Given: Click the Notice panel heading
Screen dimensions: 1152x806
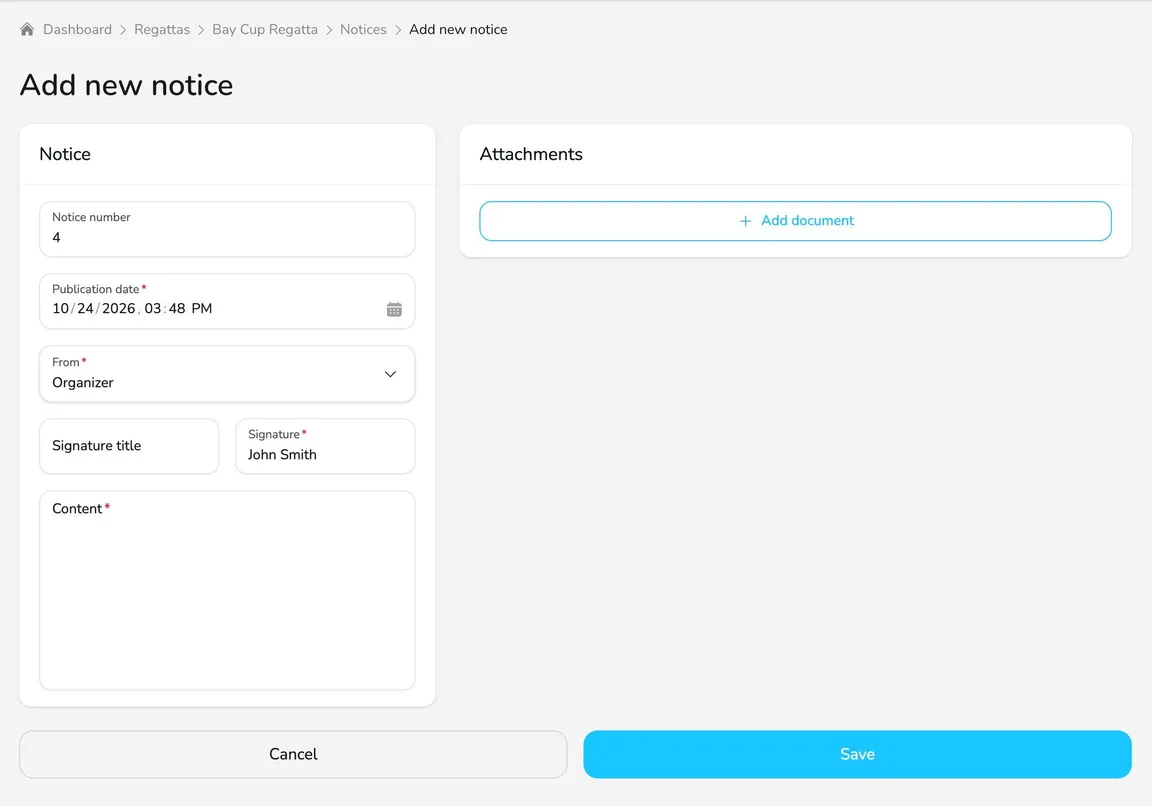Looking at the screenshot, I should pyautogui.click(x=65, y=154).
